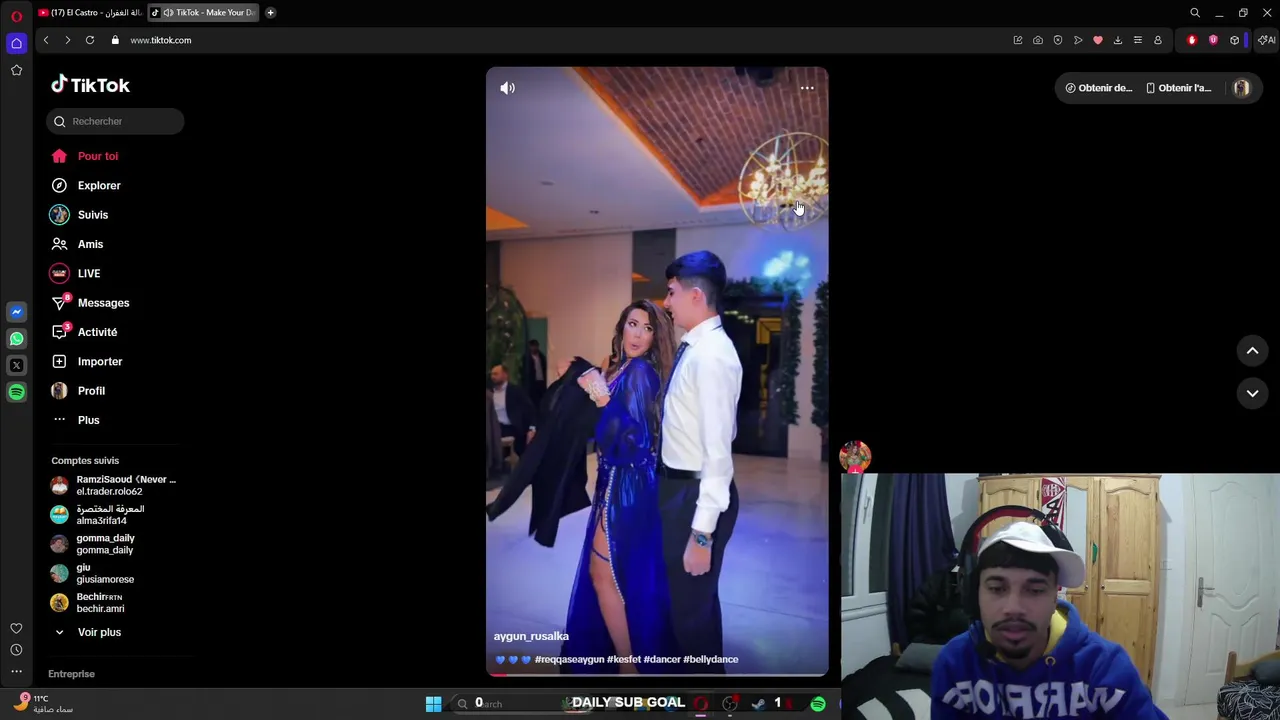The height and width of the screenshot is (720, 1280).
Task: Open the Windows Start button
Action: (433, 704)
